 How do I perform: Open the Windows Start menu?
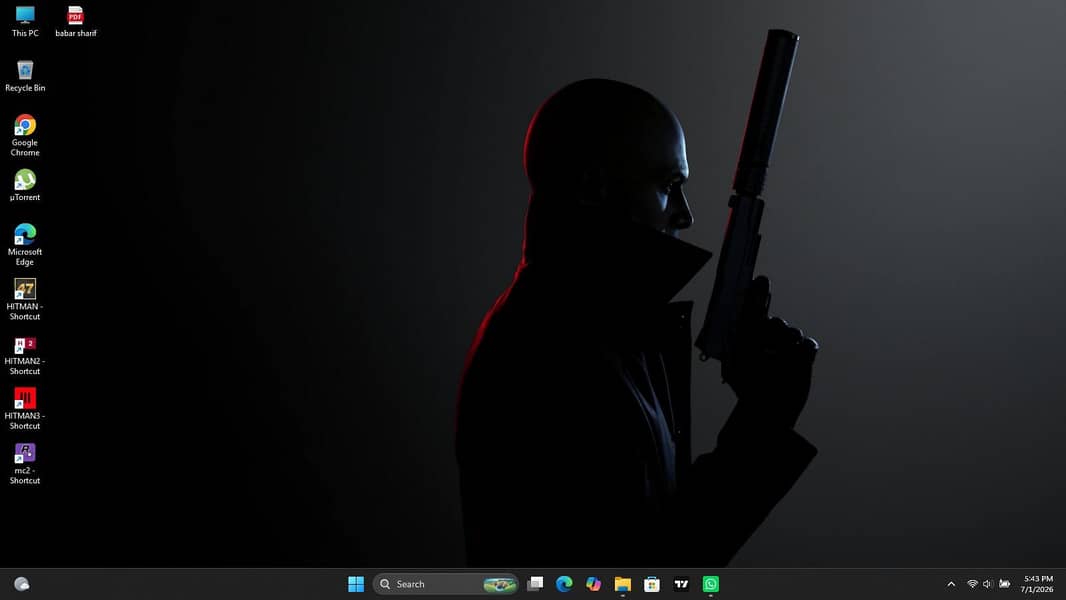coord(356,584)
